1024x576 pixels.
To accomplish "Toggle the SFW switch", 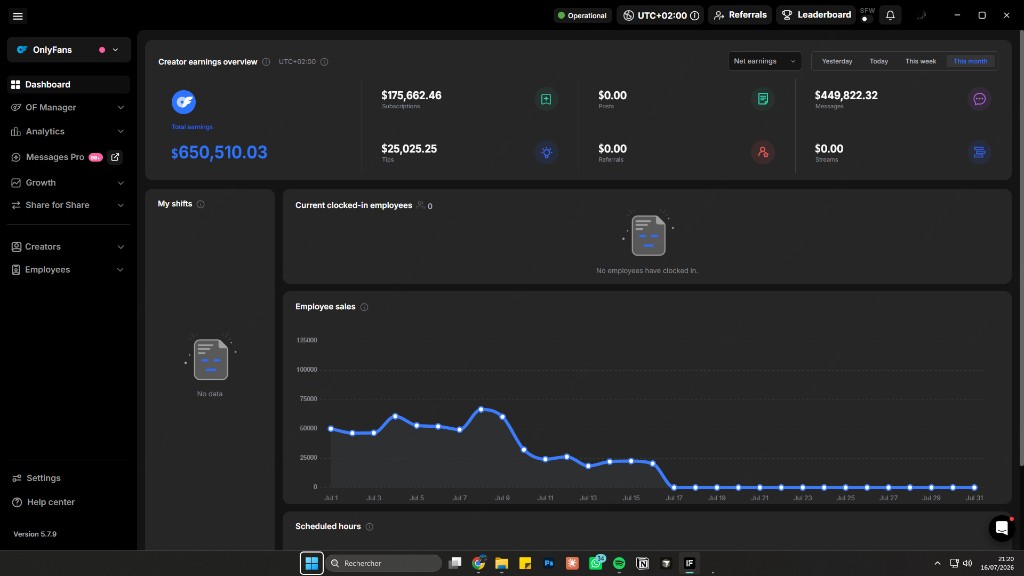I will point(867,18).
